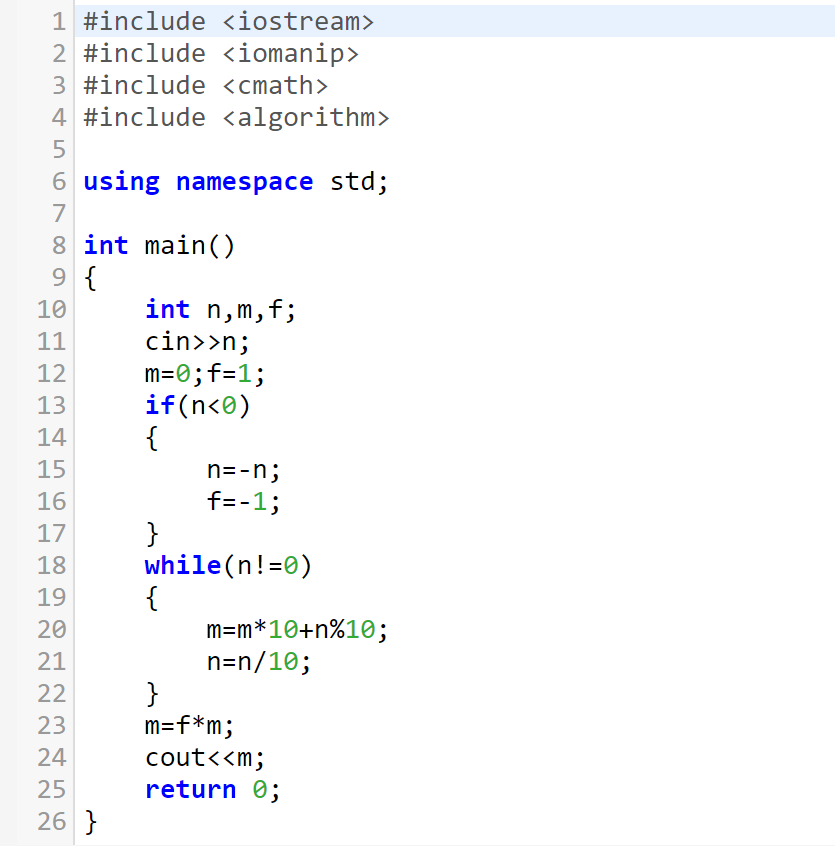Click line number 24 in the gutter

coord(52,758)
